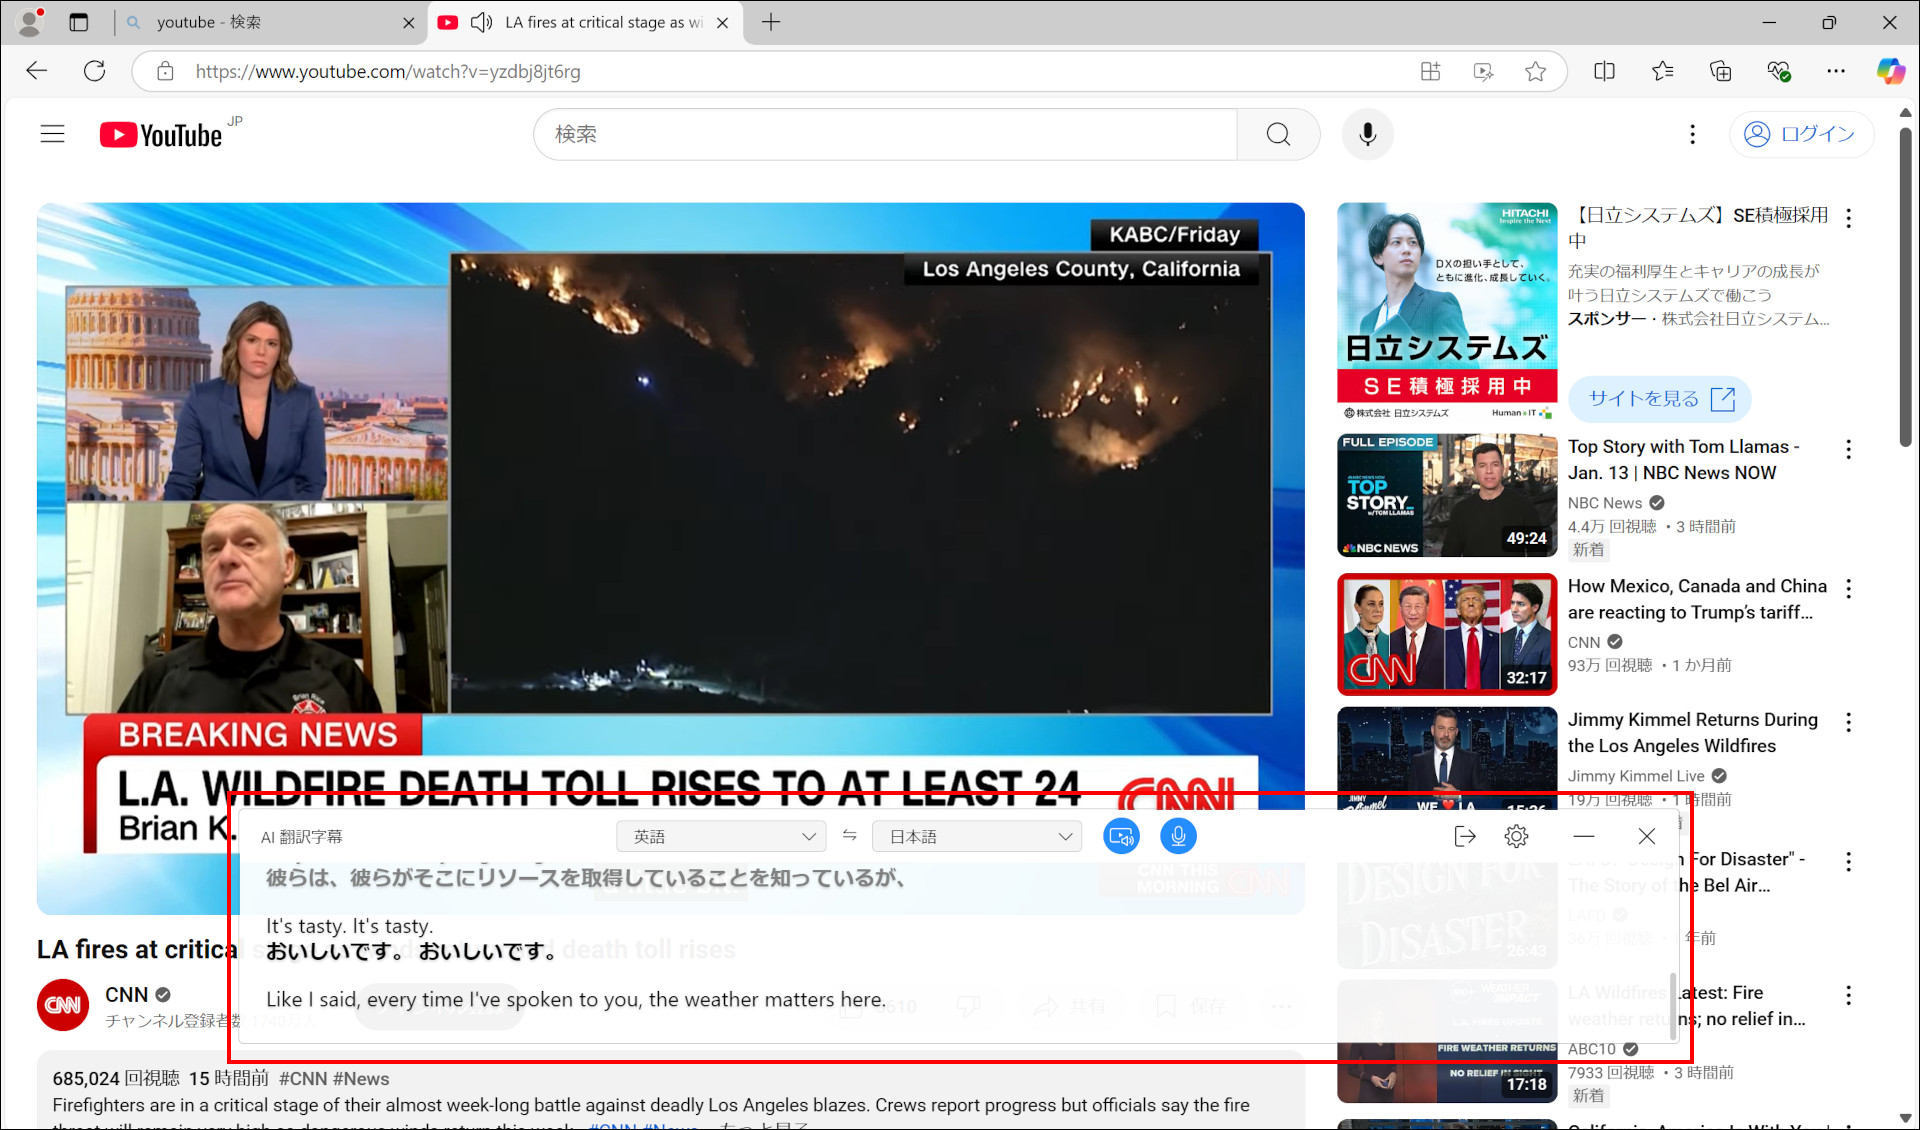Open a new browser tab
This screenshot has width=1920, height=1130.
point(770,22)
